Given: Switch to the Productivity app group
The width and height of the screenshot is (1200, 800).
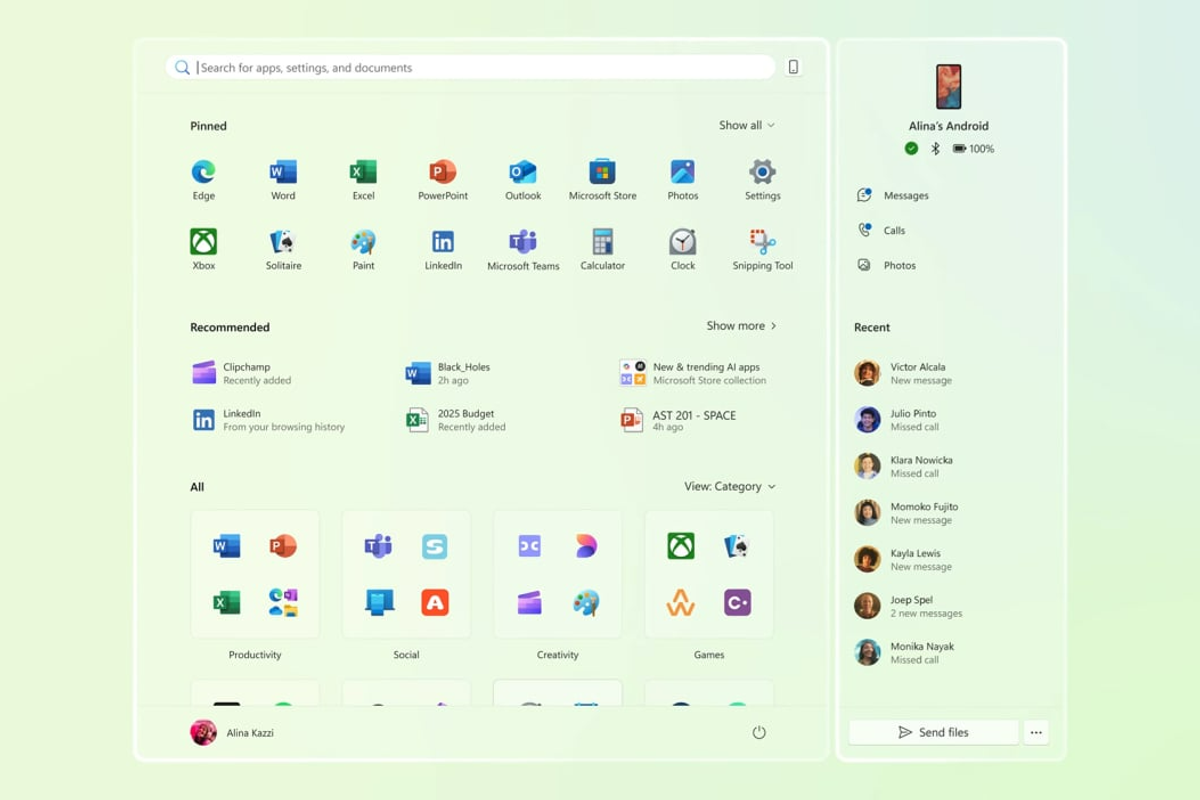Looking at the screenshot, I should (255, 573).
